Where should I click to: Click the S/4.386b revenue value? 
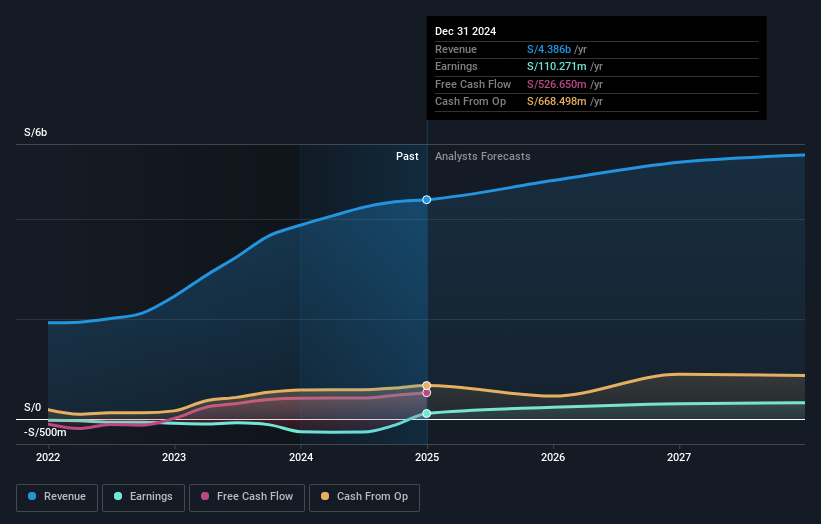[549, 49]
